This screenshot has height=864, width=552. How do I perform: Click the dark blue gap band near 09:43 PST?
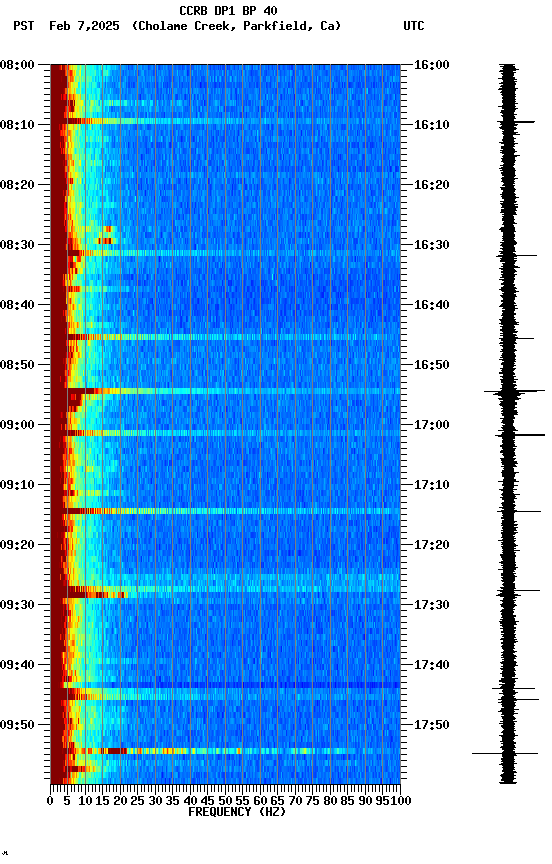pos(225,685)
